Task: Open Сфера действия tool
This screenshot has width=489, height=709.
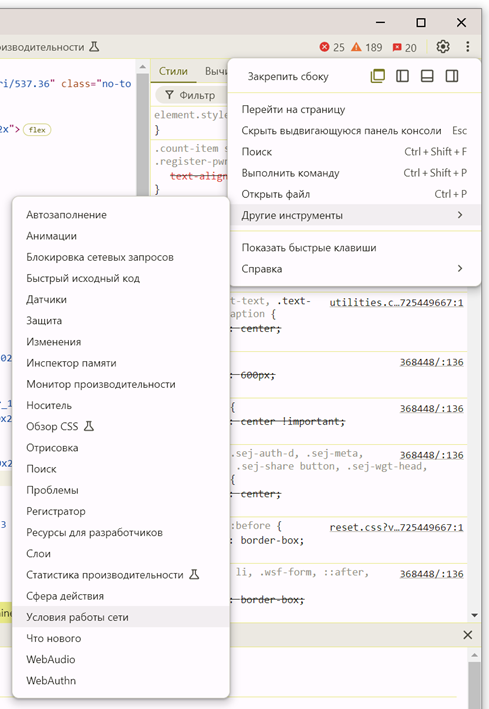Action: (121, 596)
